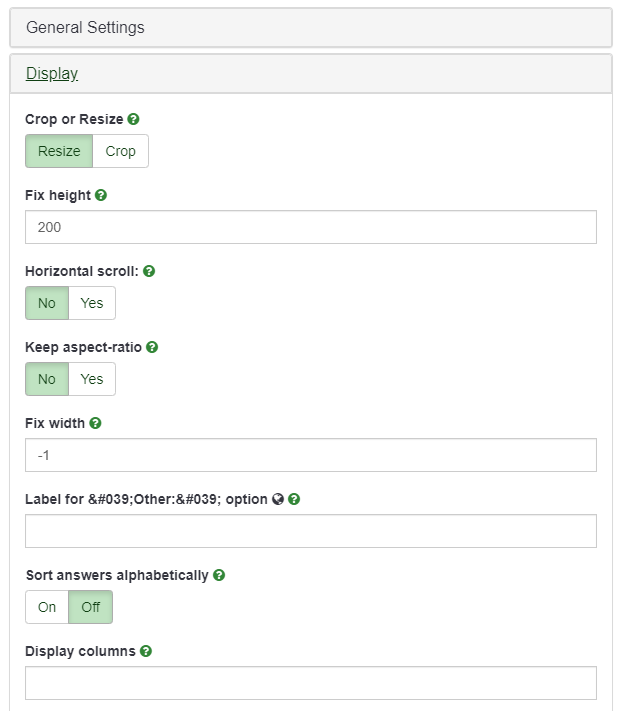Open help tooltip for Horizontal scroll

click(149, 271)
